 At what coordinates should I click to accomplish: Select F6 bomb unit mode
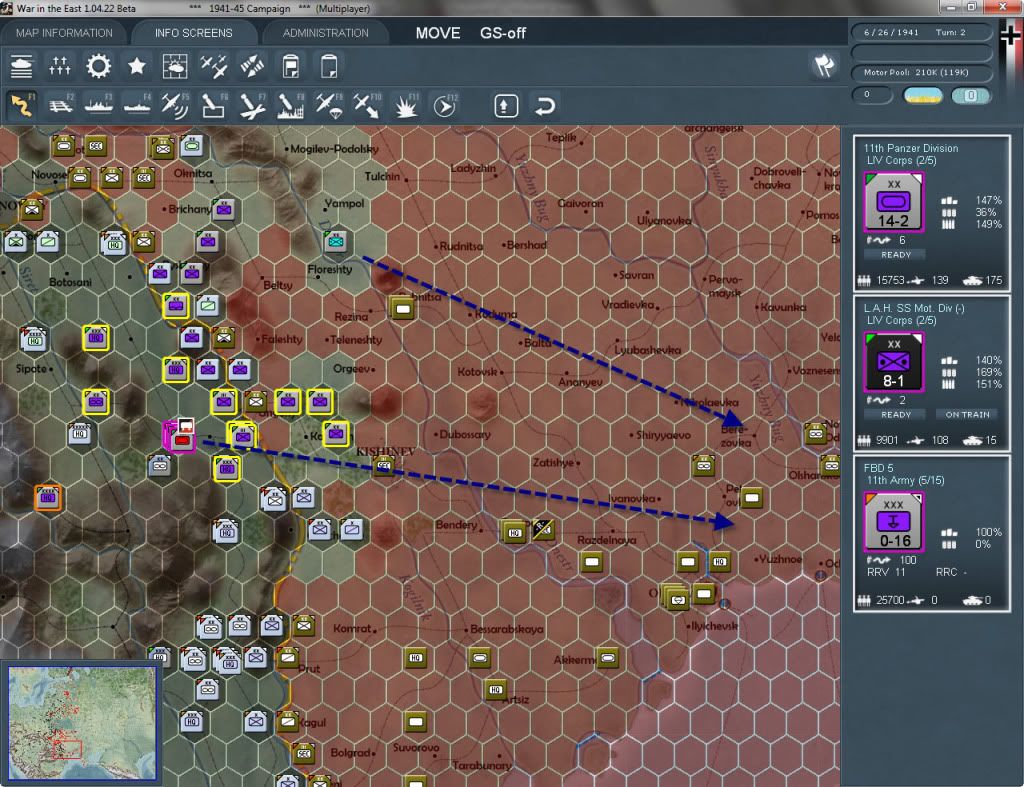(x=214, y=106)
